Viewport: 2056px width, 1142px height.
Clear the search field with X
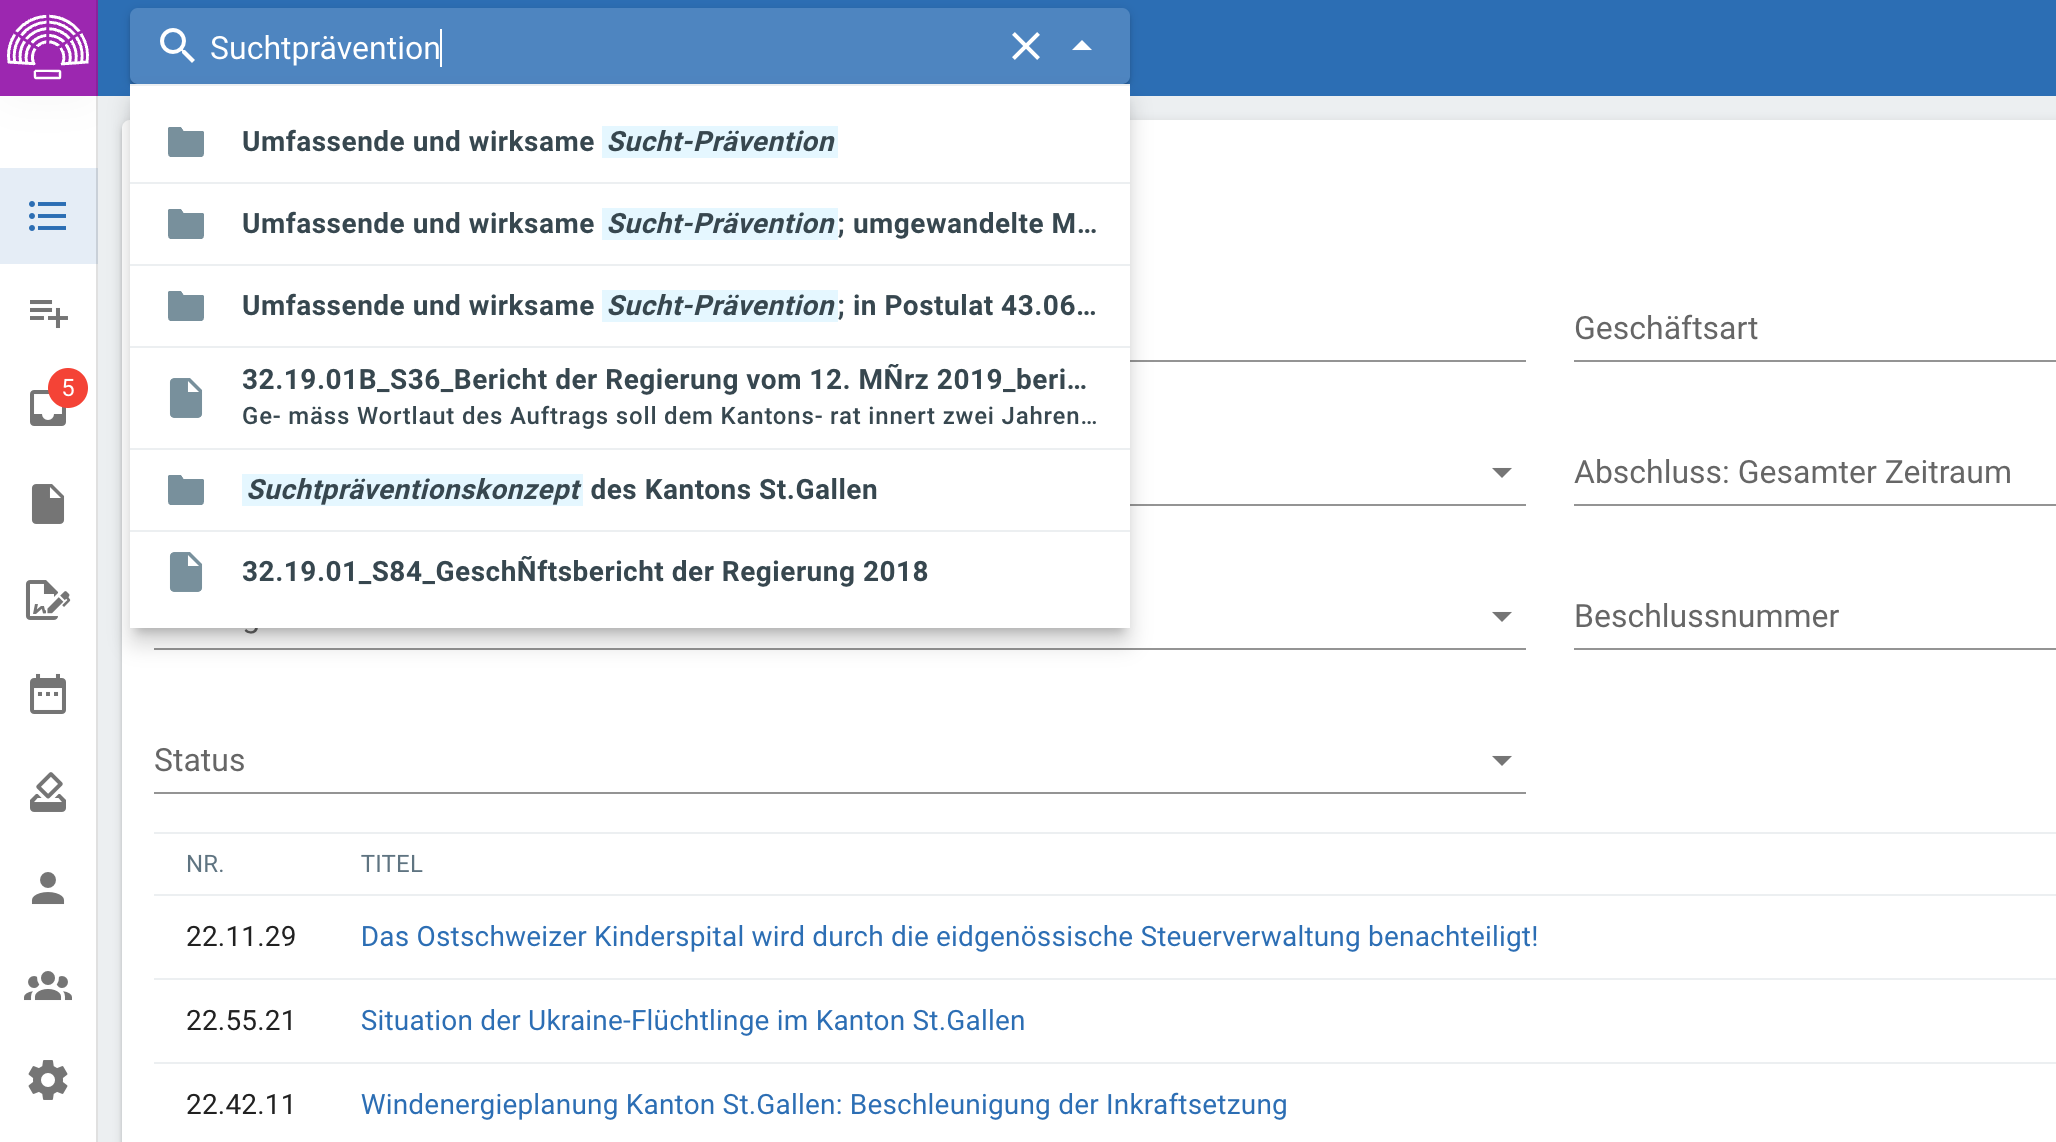[1025, 46]
